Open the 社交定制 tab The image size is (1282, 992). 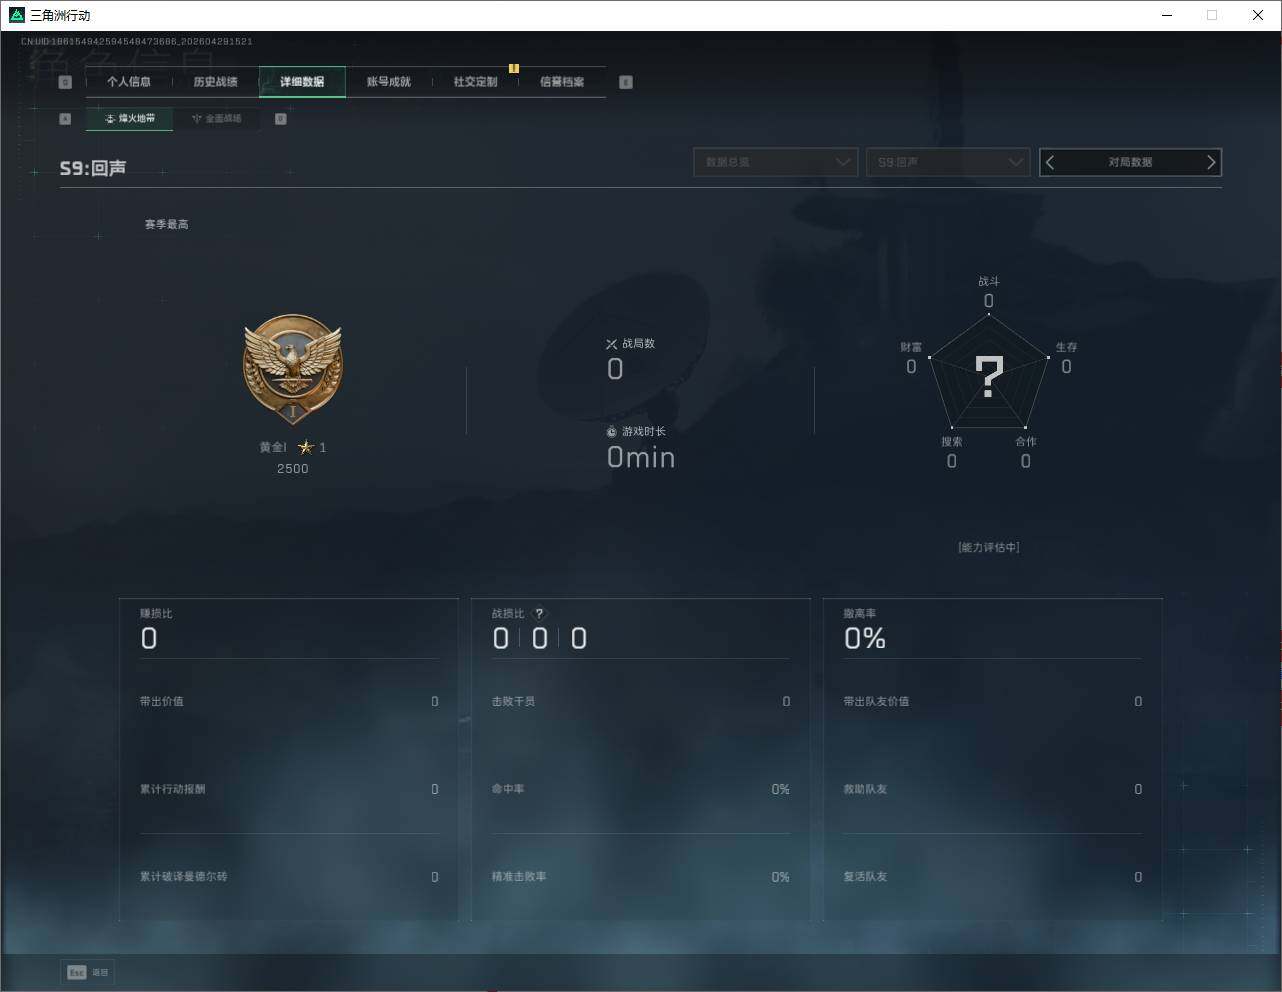475,82
